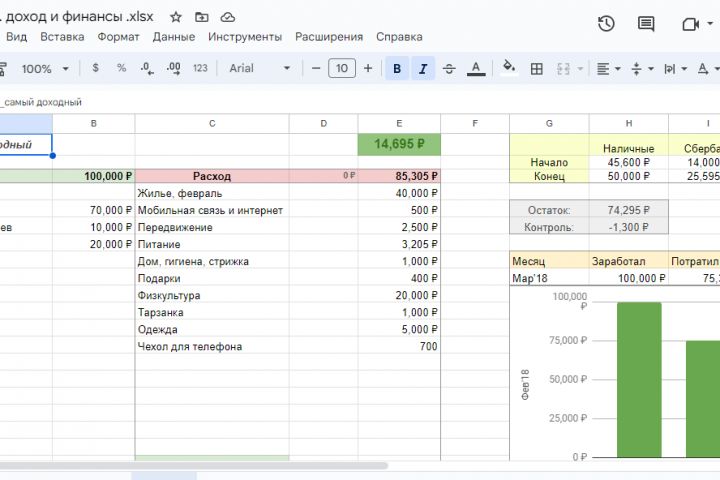The height and width of the screenshot is (480, 720).
Task: Select Мобильная связь и интернет cell
Action: 212,210
